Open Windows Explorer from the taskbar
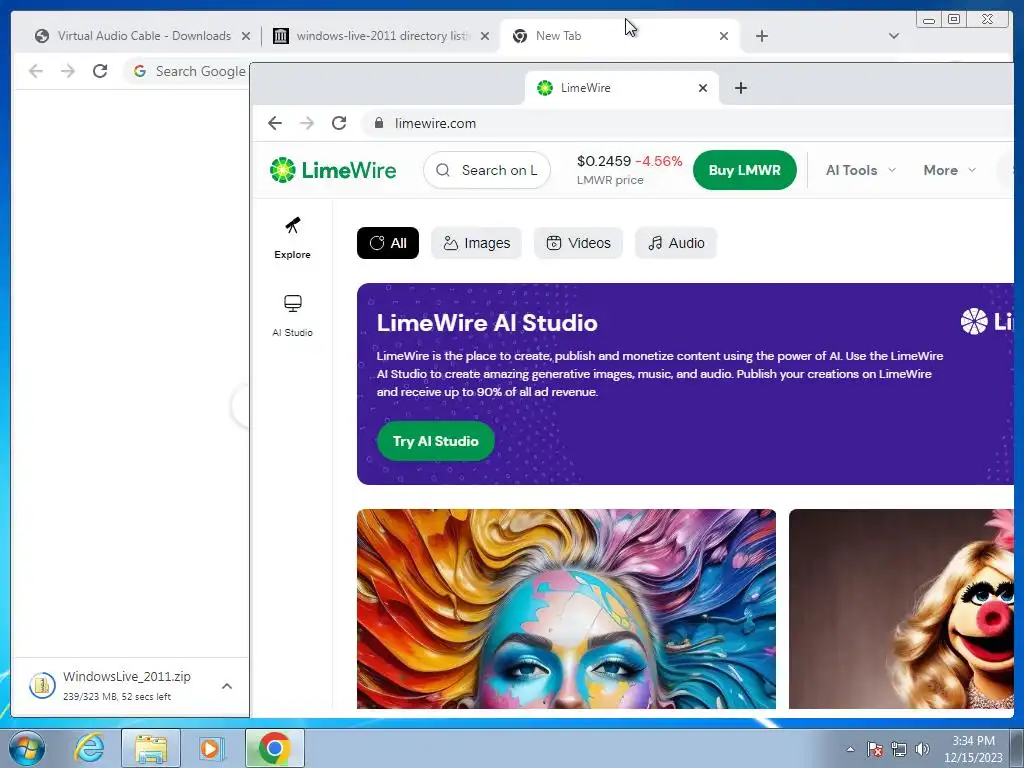The image size is (1024, 768). tap(151, 748)
